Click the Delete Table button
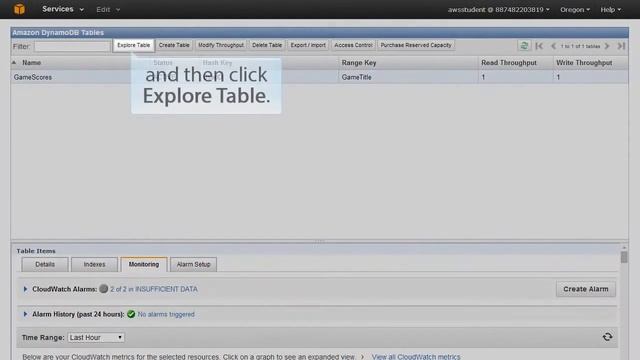This screenshot has width=640, height=360. [x=267, y=45]
